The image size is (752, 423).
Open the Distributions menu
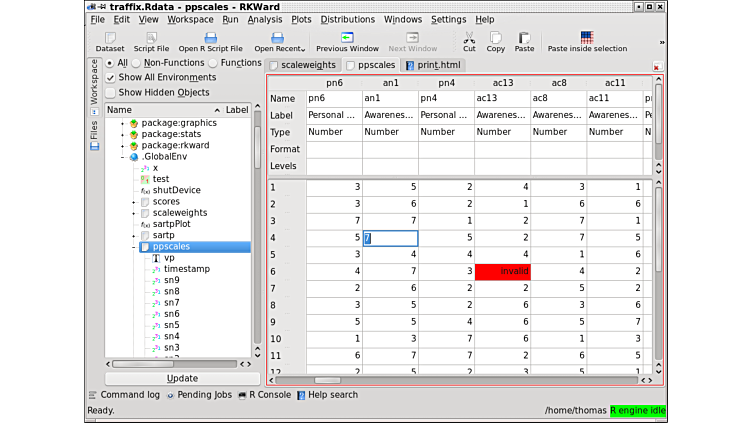(347, 19)
